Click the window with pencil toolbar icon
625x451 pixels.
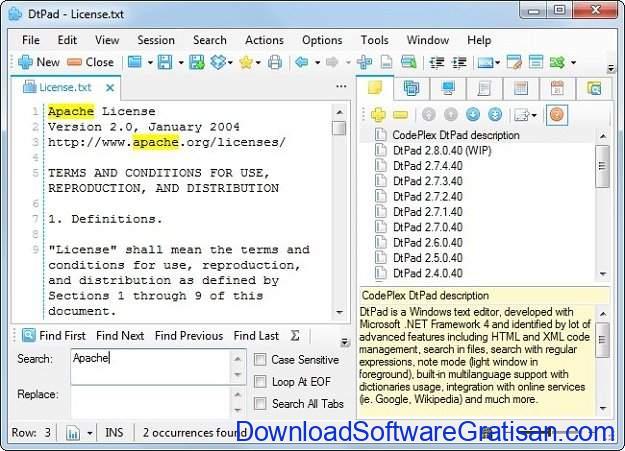pos(514,62)
